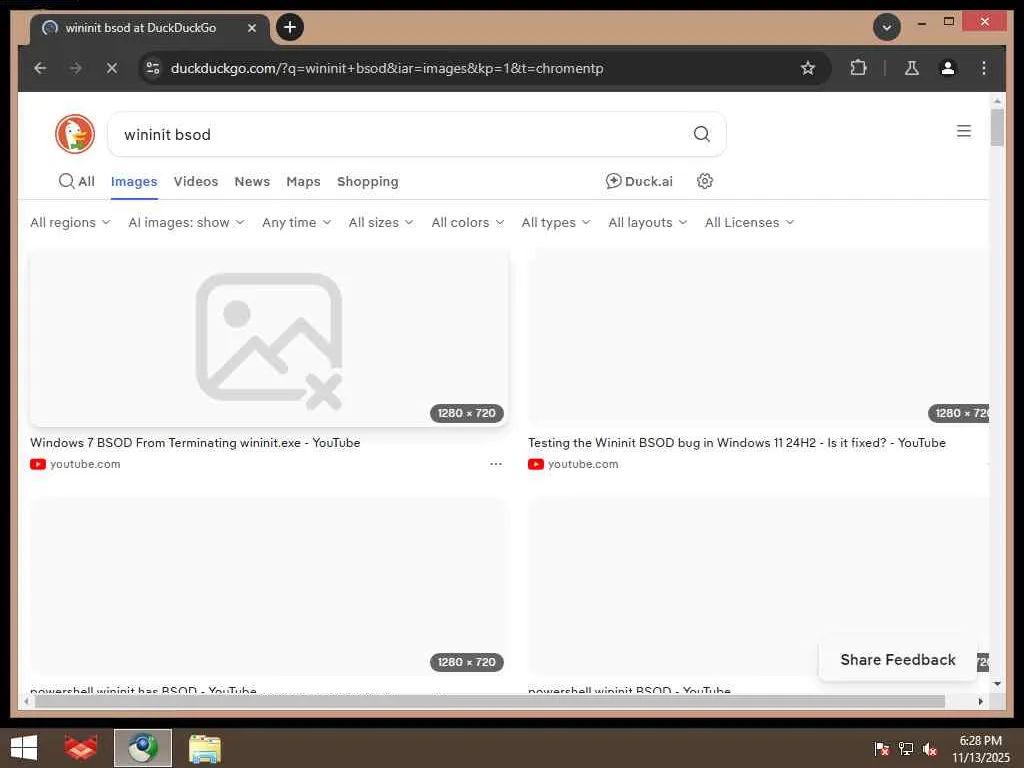Open the three-dot options for Windows 7 BSOD result
The height and width of the screenshot is (768, 1024).
pyautogui.click(x=496, y=464)
